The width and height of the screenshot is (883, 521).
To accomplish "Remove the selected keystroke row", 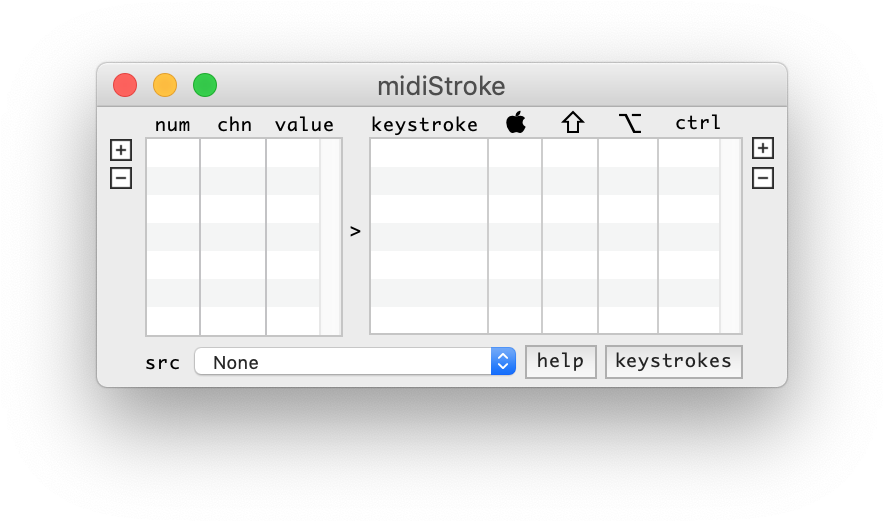I will 763,179.
